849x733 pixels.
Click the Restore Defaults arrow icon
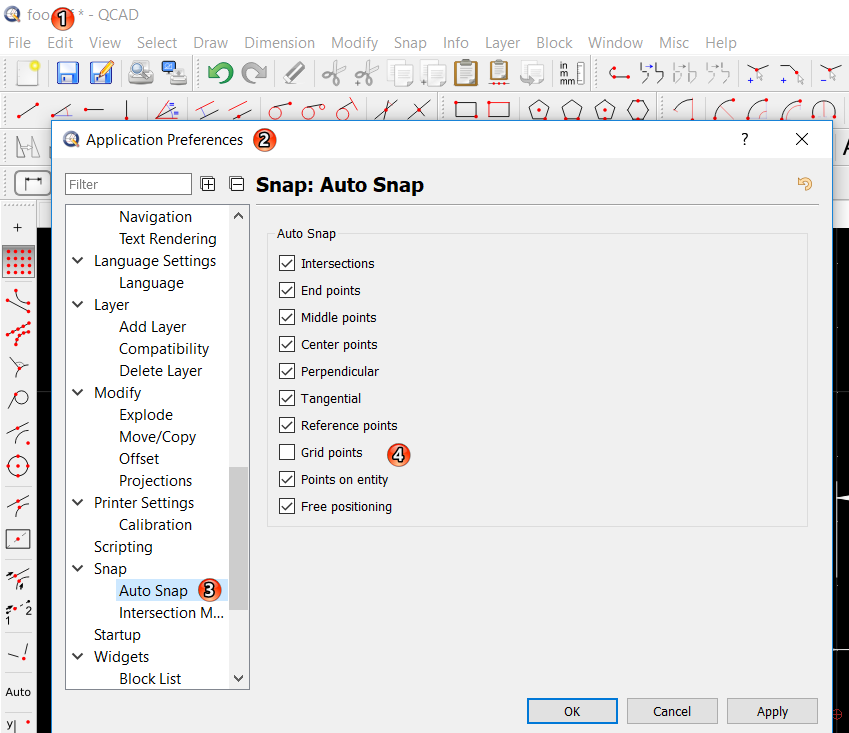click(803, 184)
